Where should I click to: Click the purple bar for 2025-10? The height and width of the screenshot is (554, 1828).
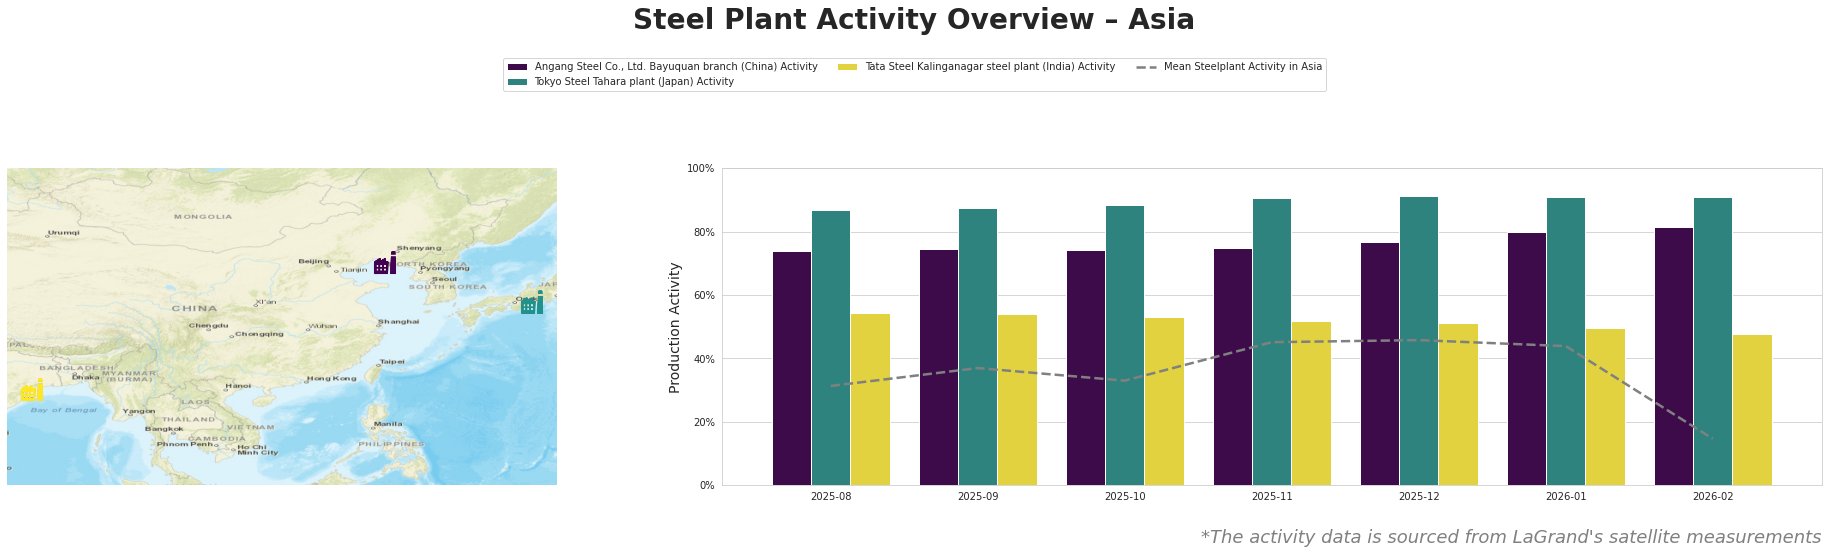pyautogui.click(x=1086, y=368)
